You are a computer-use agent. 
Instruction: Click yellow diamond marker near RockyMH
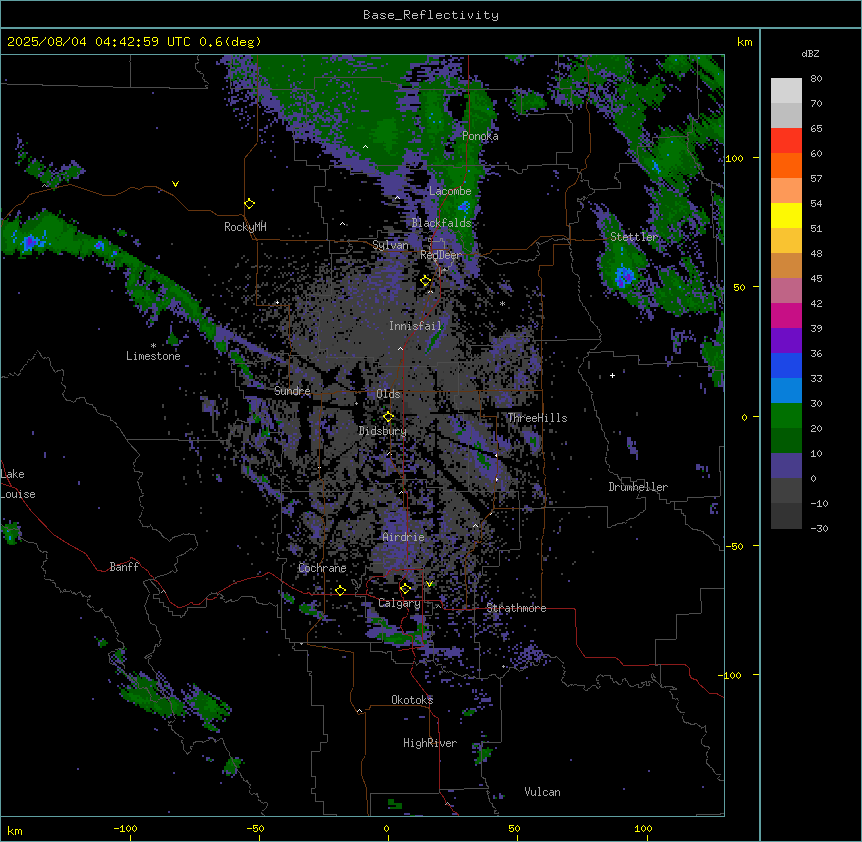pyautogui.click(x=250, y=203)
